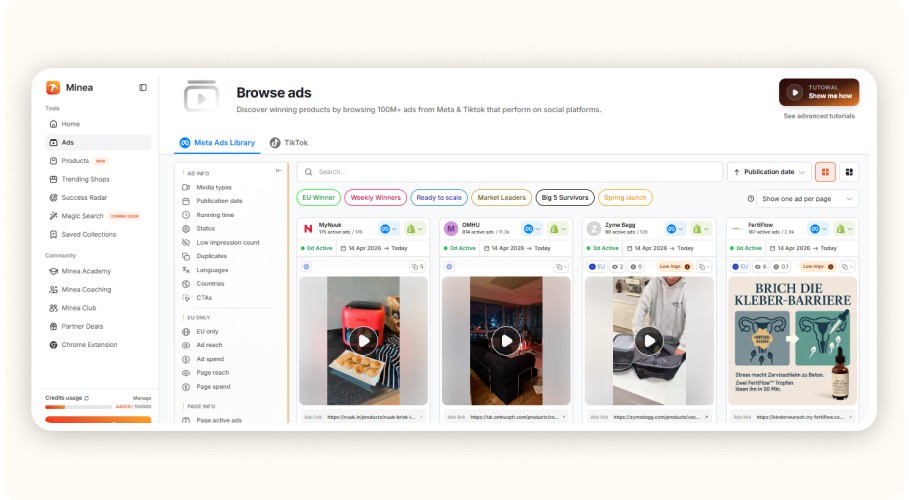Apply the Ready to scale preset
Viewport: 909px width, 500px height.
439,198
